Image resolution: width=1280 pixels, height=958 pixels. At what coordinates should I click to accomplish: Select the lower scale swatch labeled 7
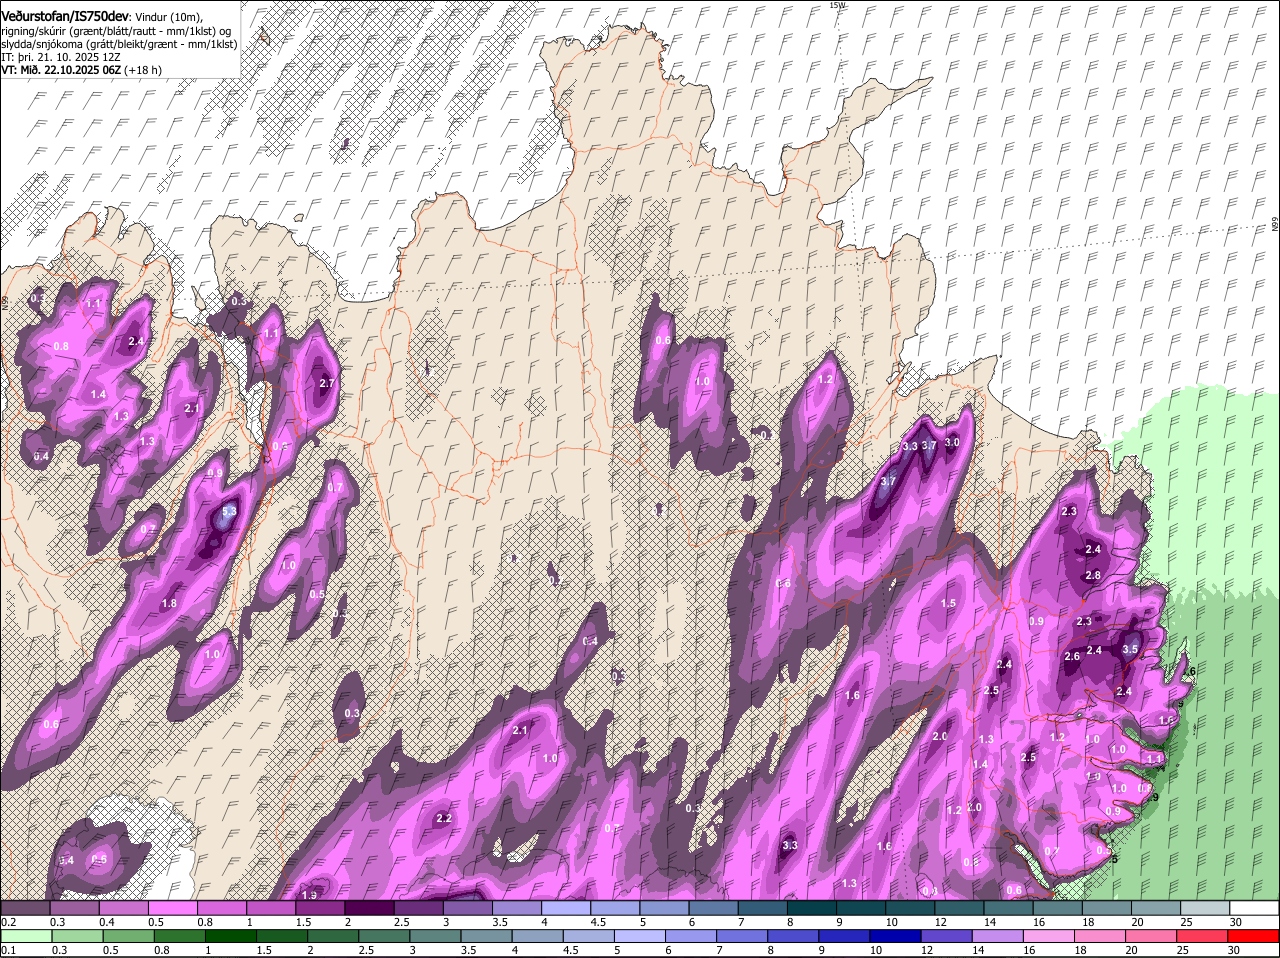[x=742, y=936]
